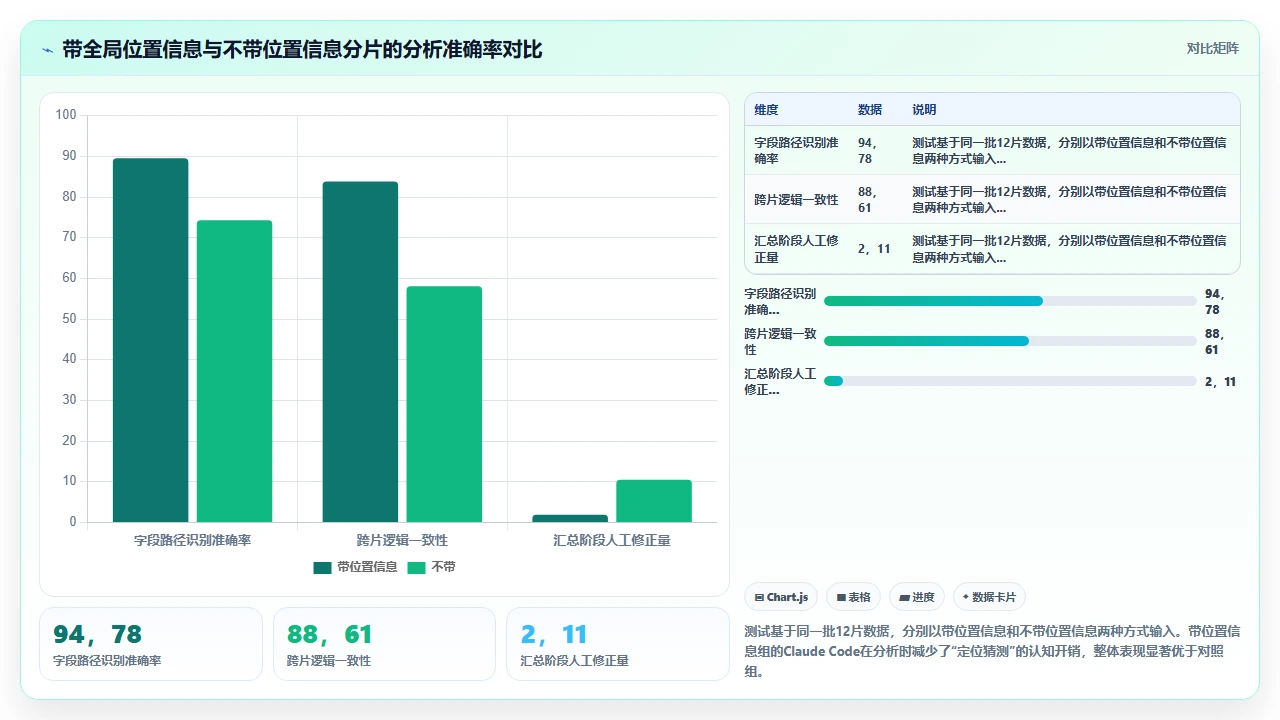Open the 94, 78 data card
The width and height of the screenshot is (1280, 720).
coord(151,644)
